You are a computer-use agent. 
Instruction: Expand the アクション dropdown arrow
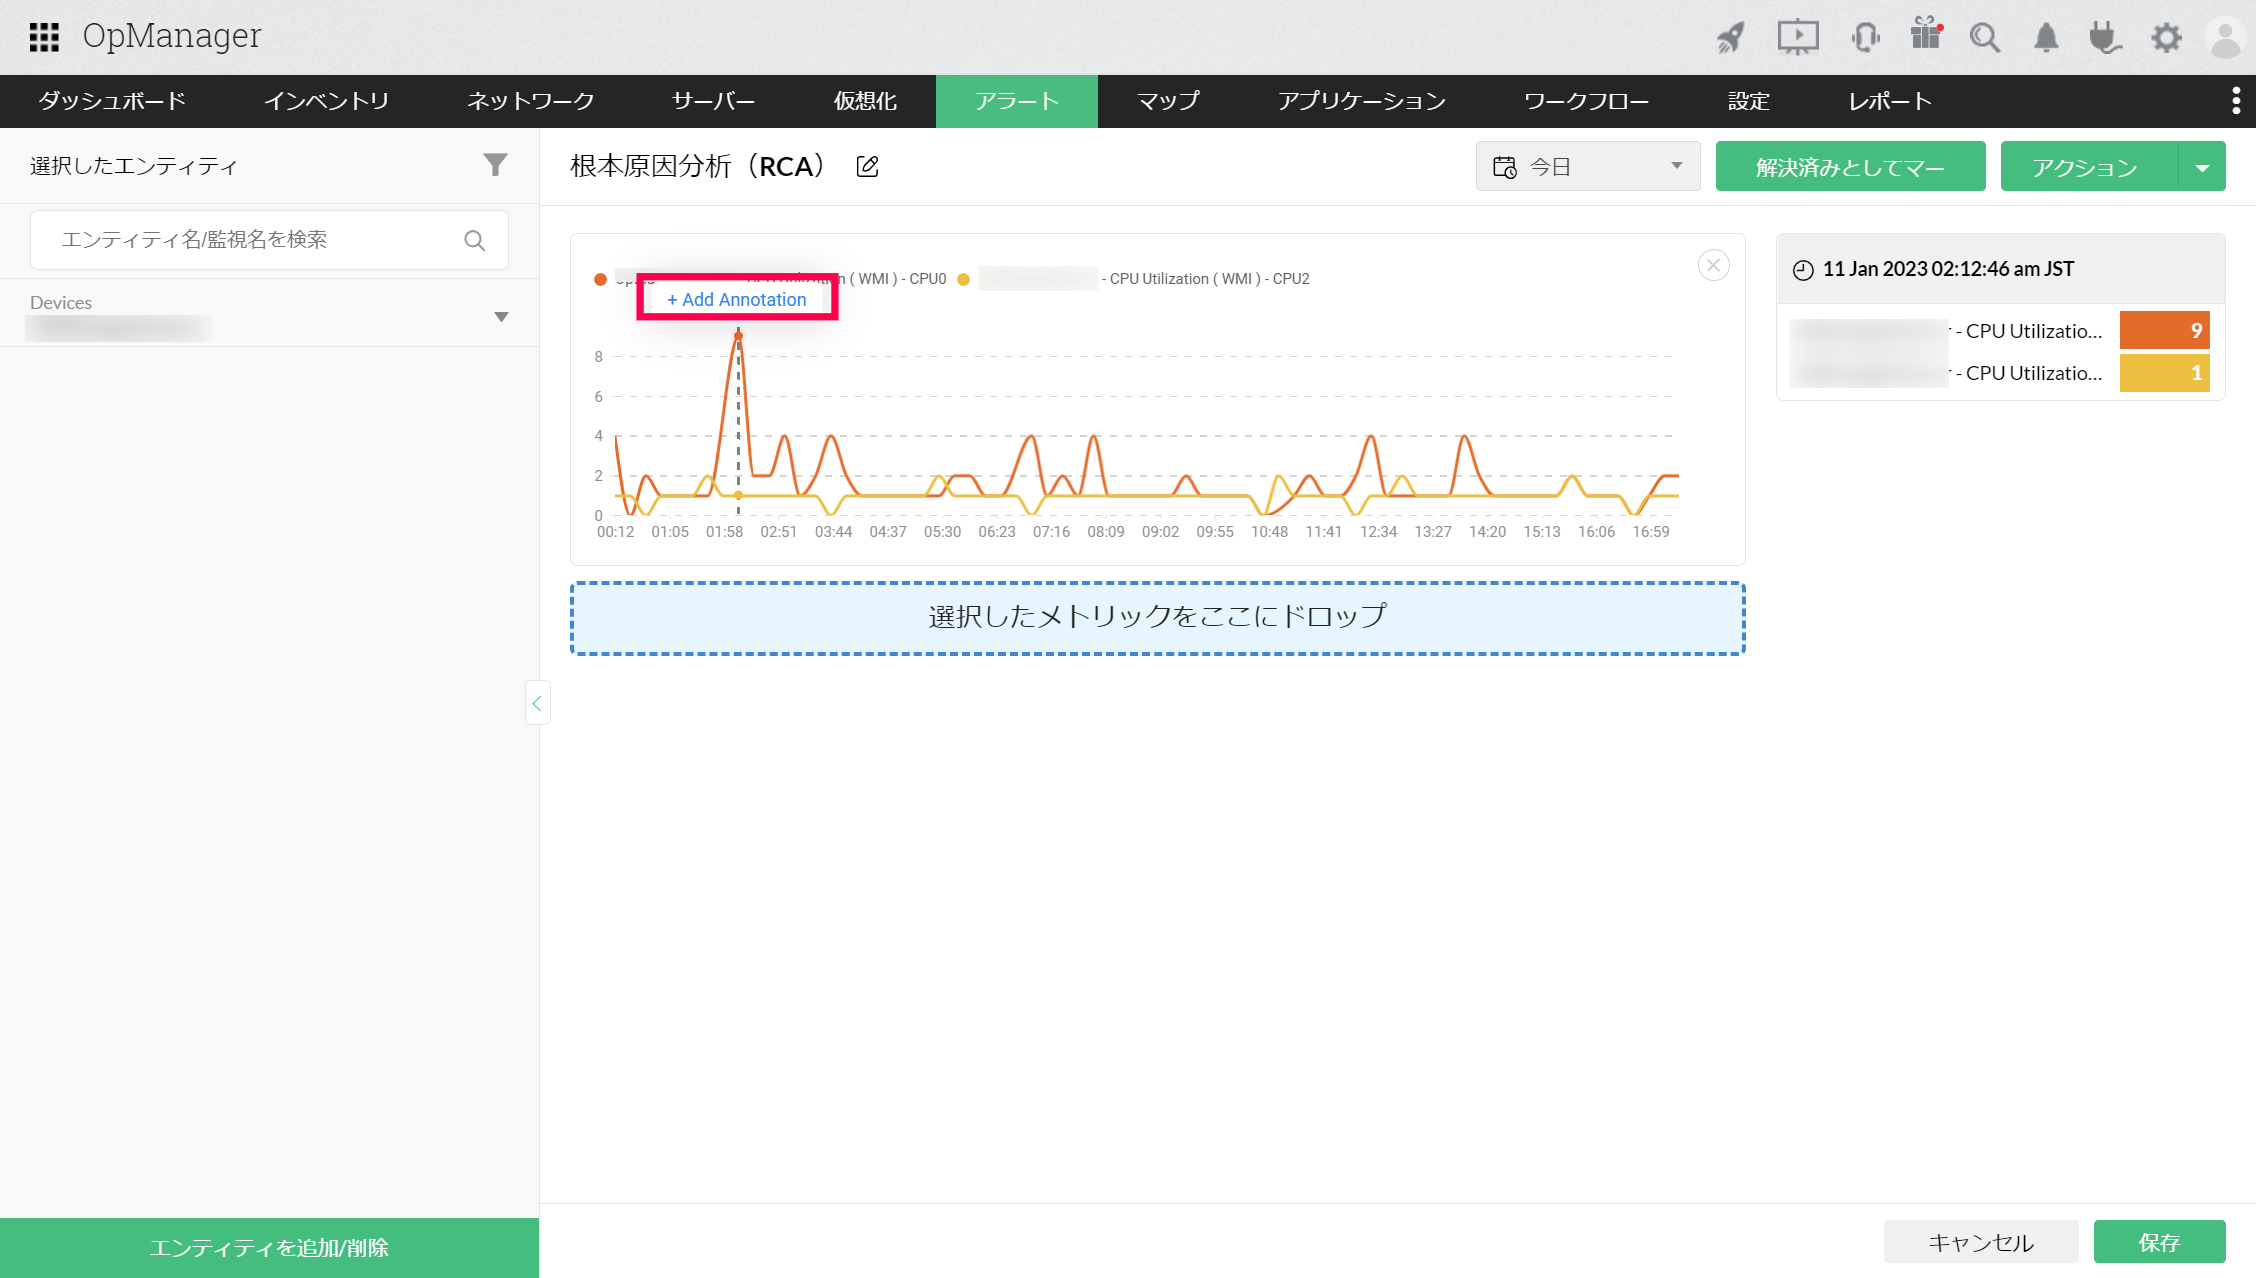pyautogui.click(x=2202, y=167)
